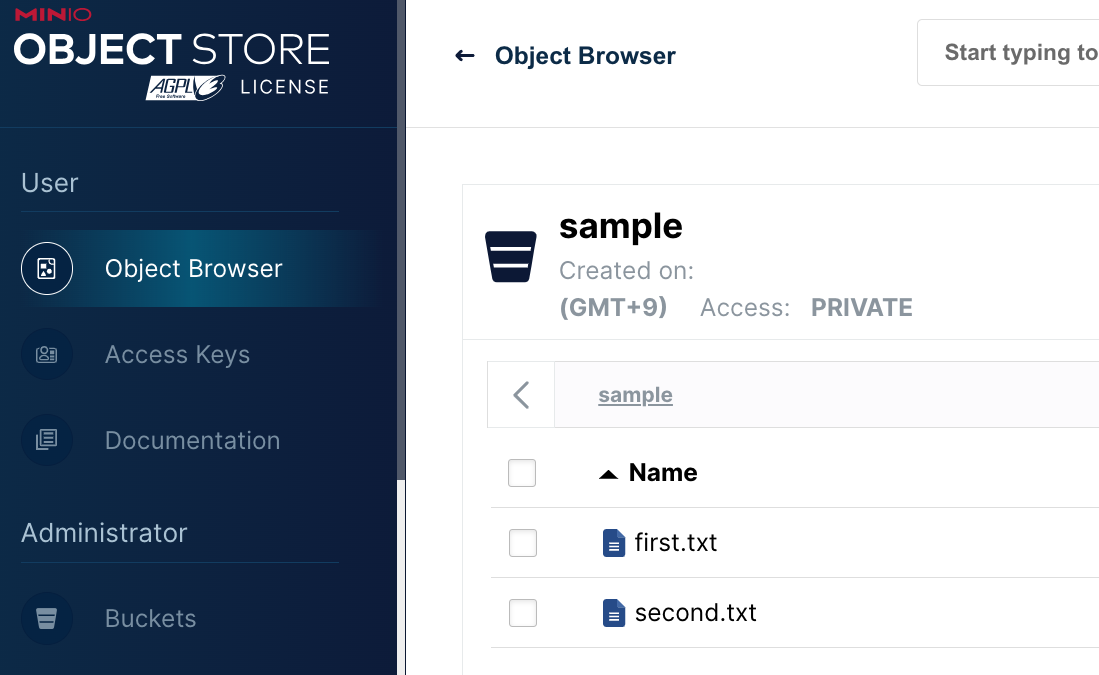The image size is (1099, 675).
Task: Click the Access Keys sidebar icon
Action: pos(47,355)
